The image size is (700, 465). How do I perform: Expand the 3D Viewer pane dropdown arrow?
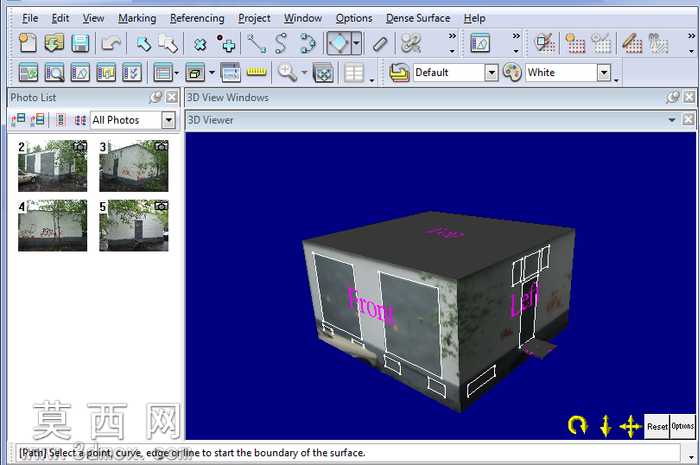[x=671, y=120]
